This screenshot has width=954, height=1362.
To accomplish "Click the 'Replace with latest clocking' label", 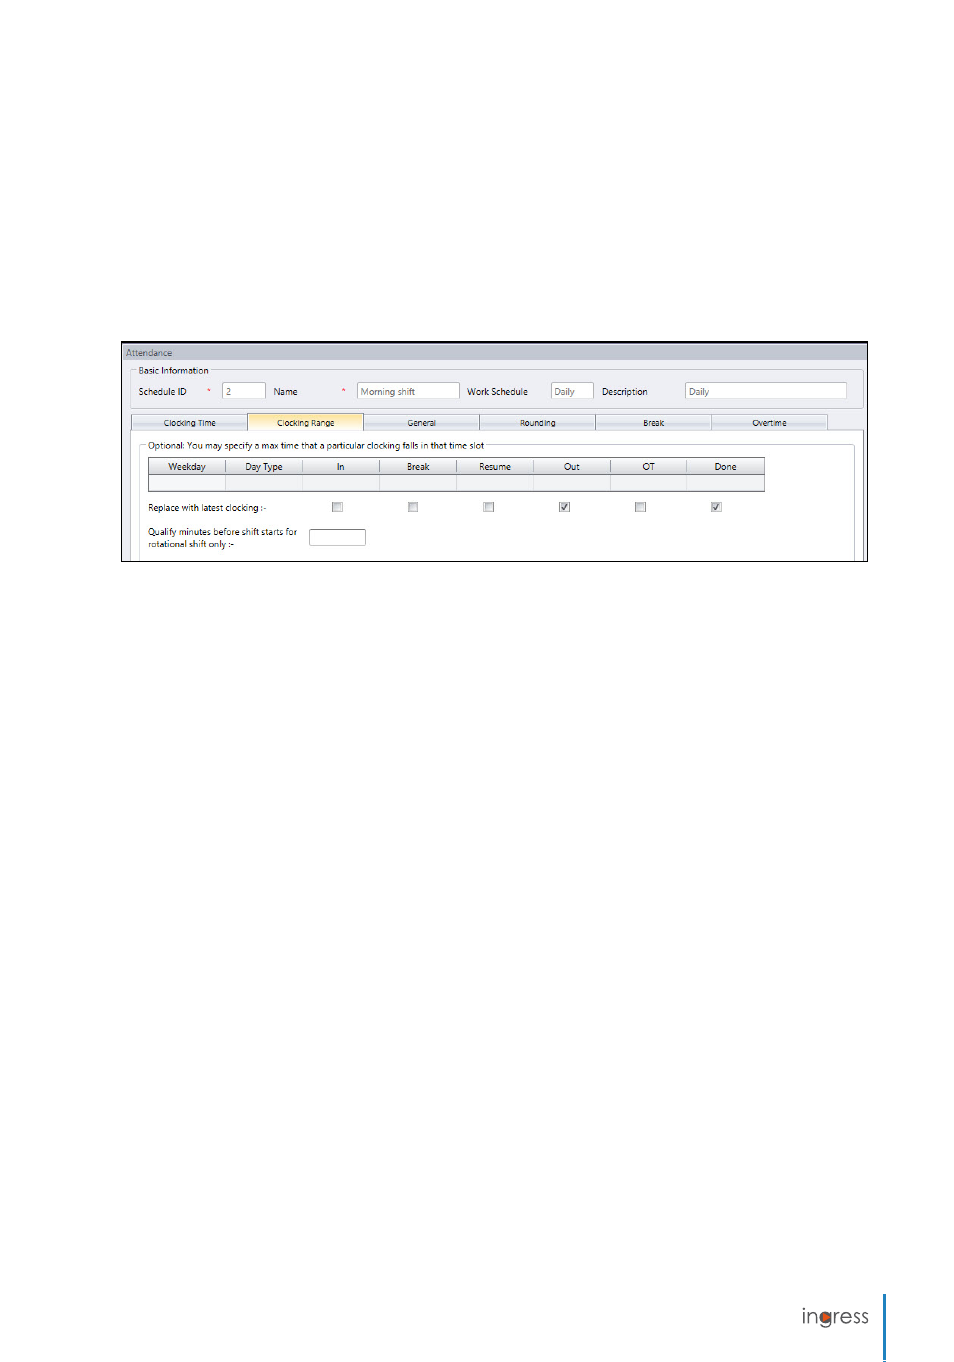I will click(x=207, y=508).
